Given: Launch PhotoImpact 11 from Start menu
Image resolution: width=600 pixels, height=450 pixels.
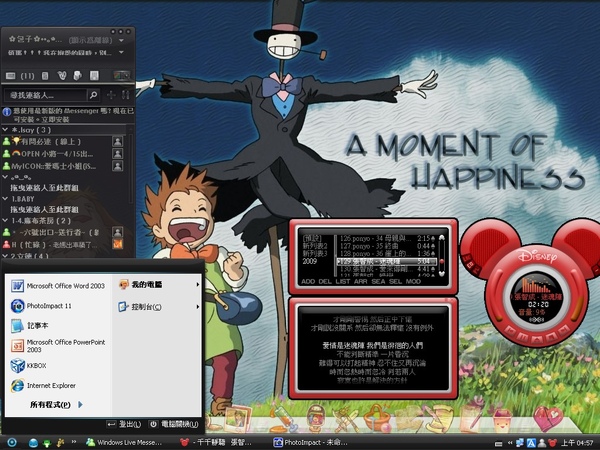Looking at the screenshot, I should (x=41, y=306).
